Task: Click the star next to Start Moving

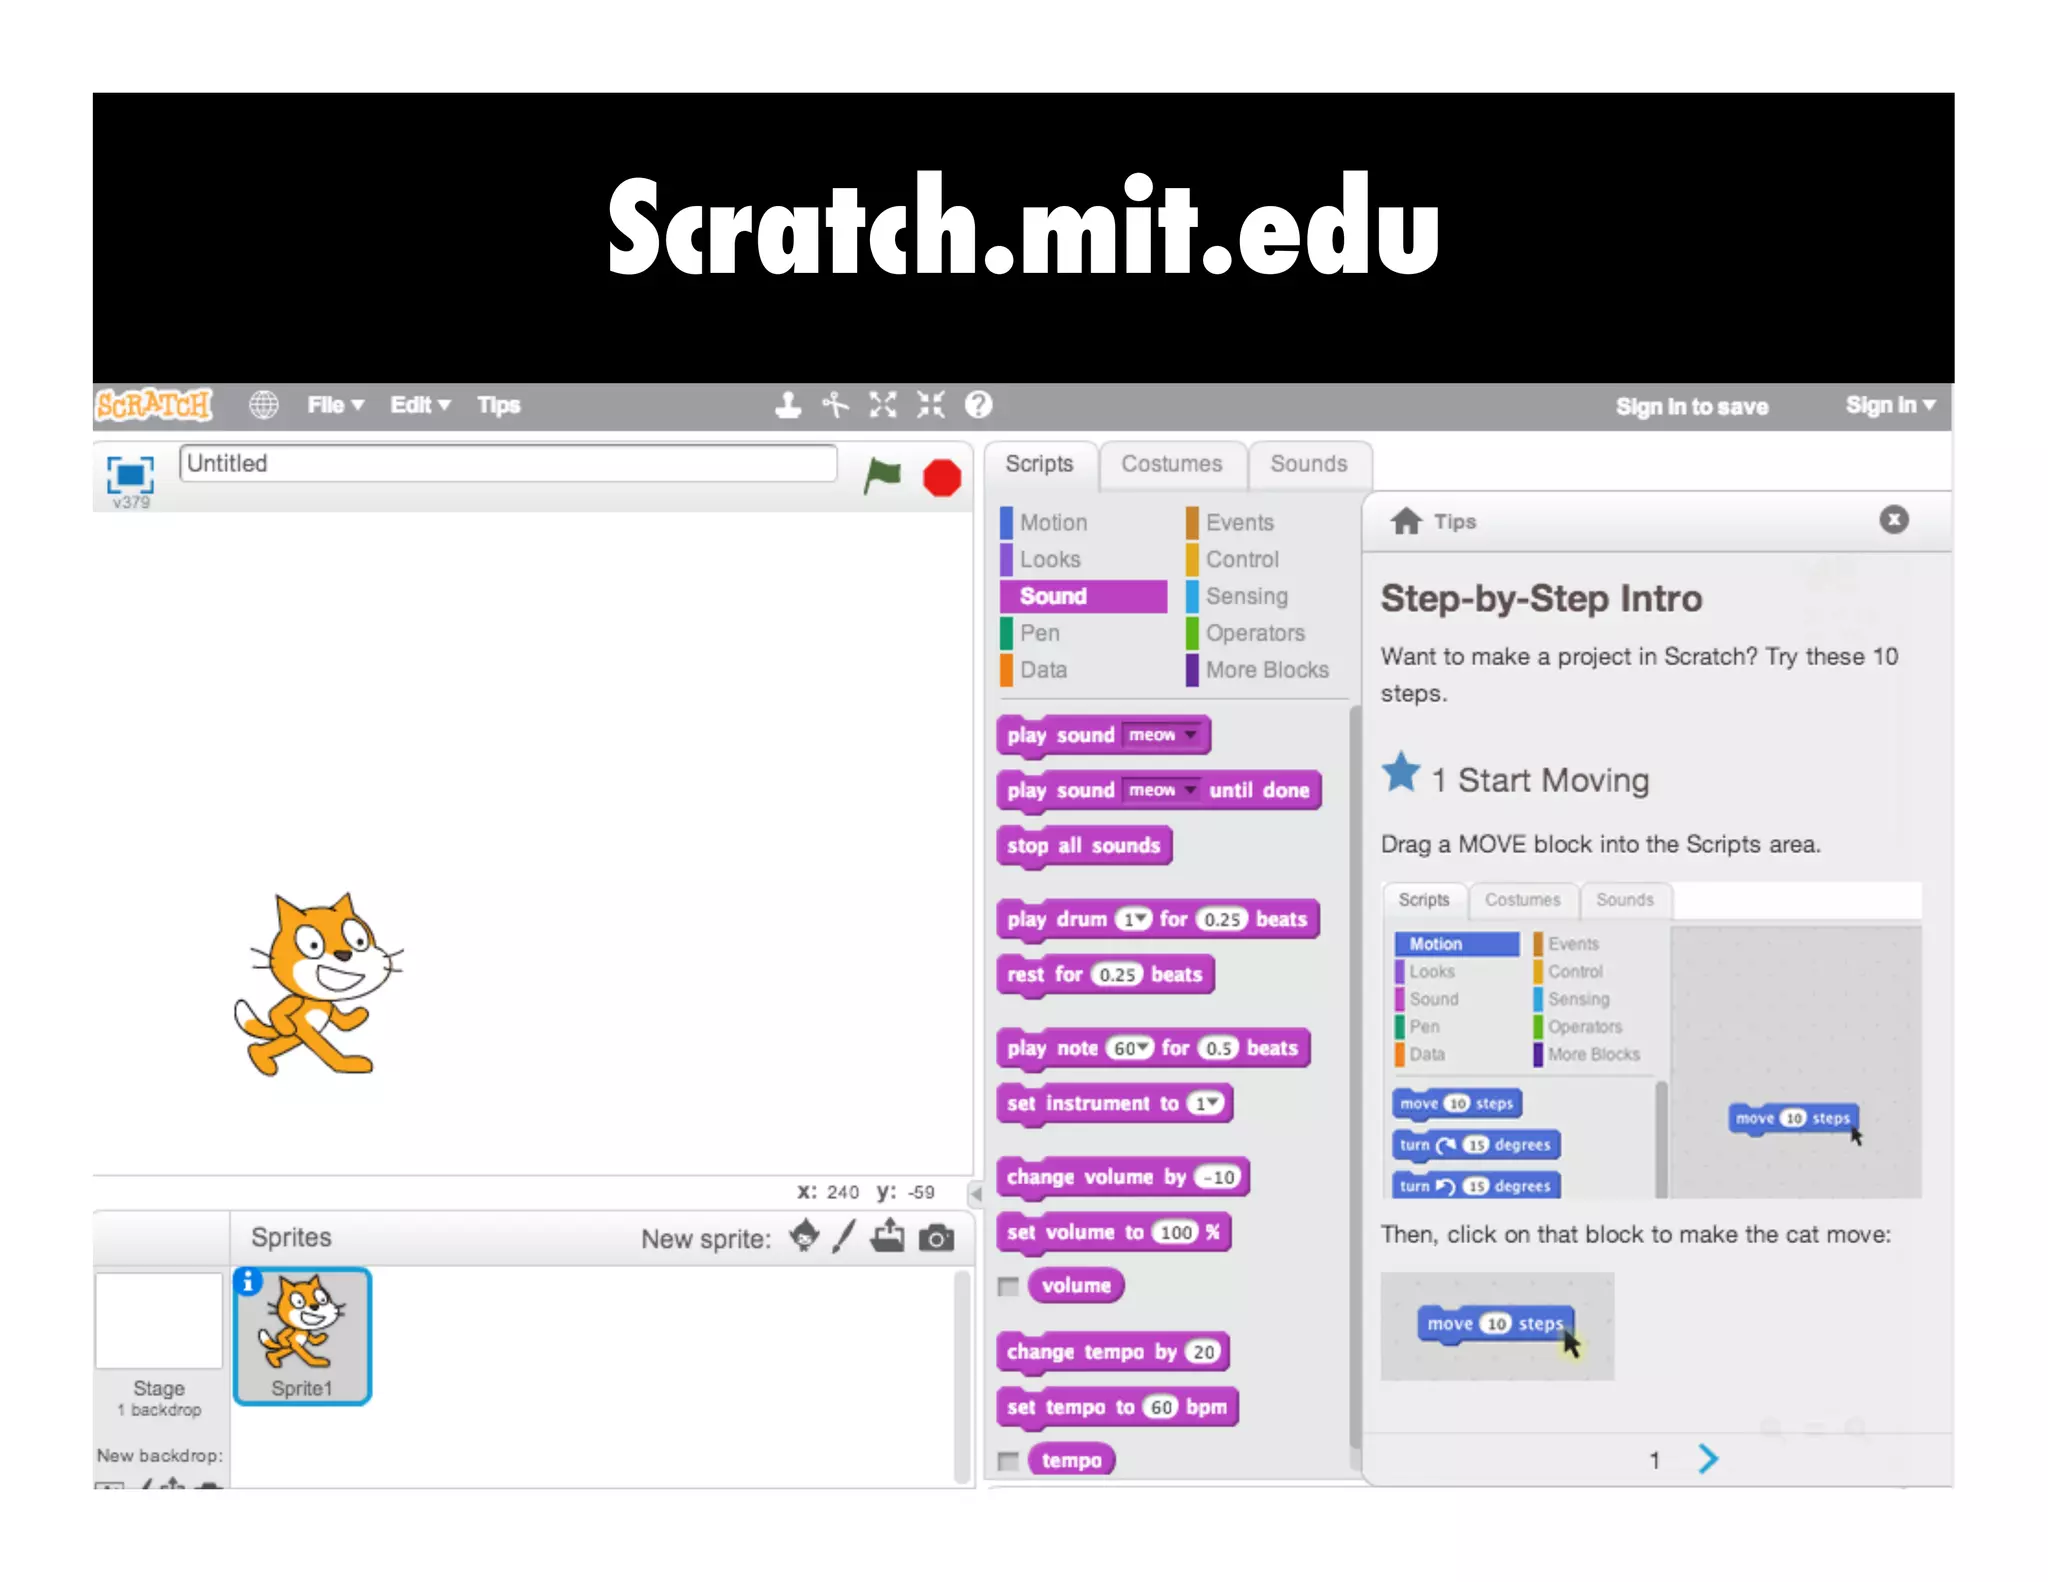Action: (1401, 772)
